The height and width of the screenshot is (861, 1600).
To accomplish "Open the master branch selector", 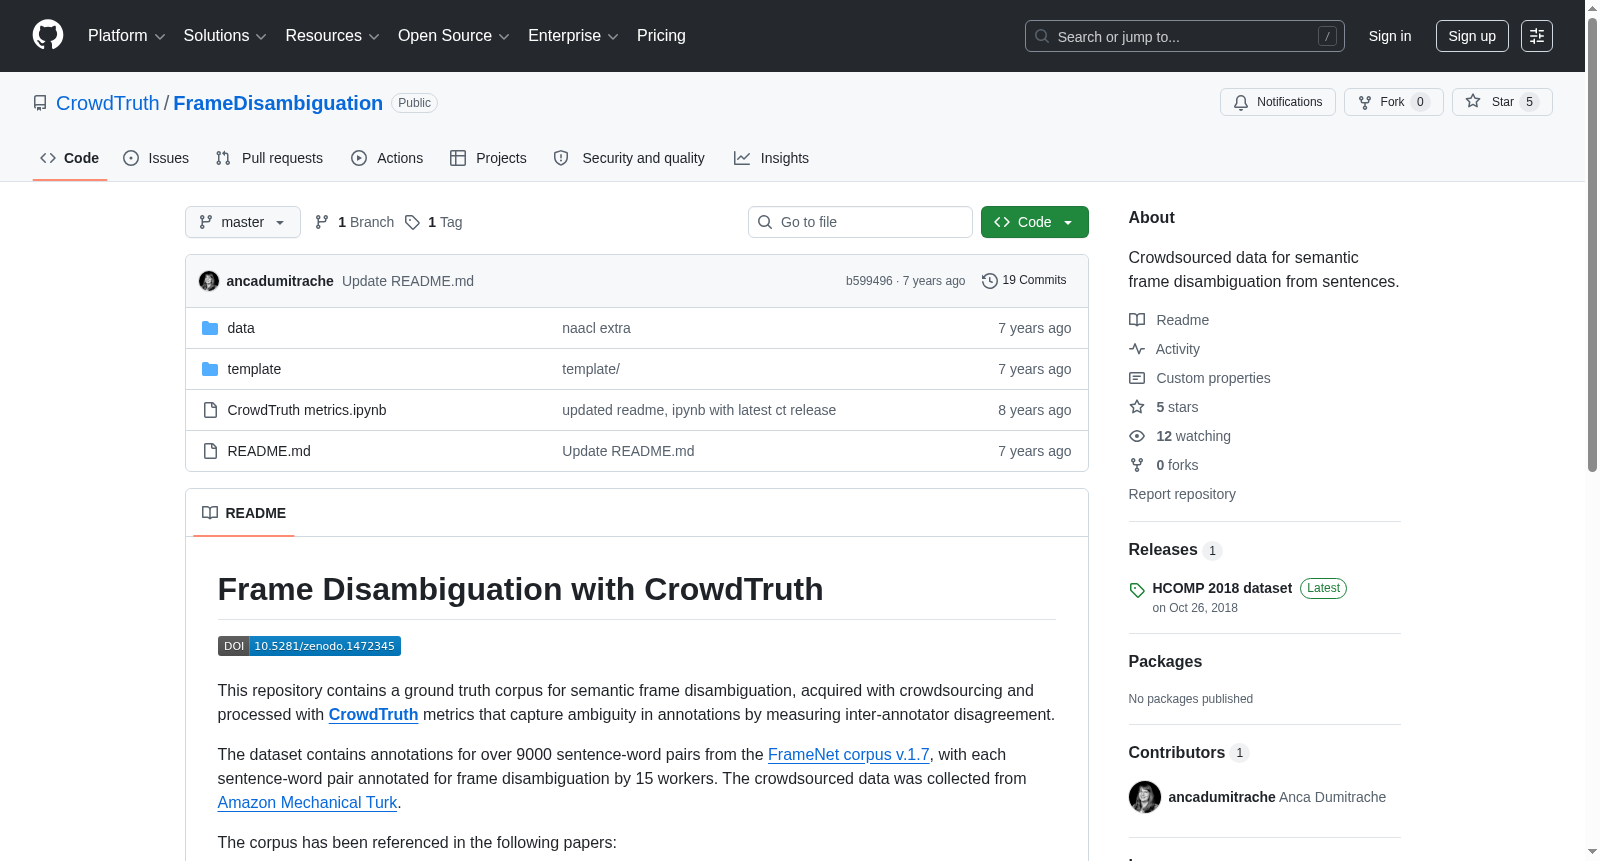I will (243, 222).
